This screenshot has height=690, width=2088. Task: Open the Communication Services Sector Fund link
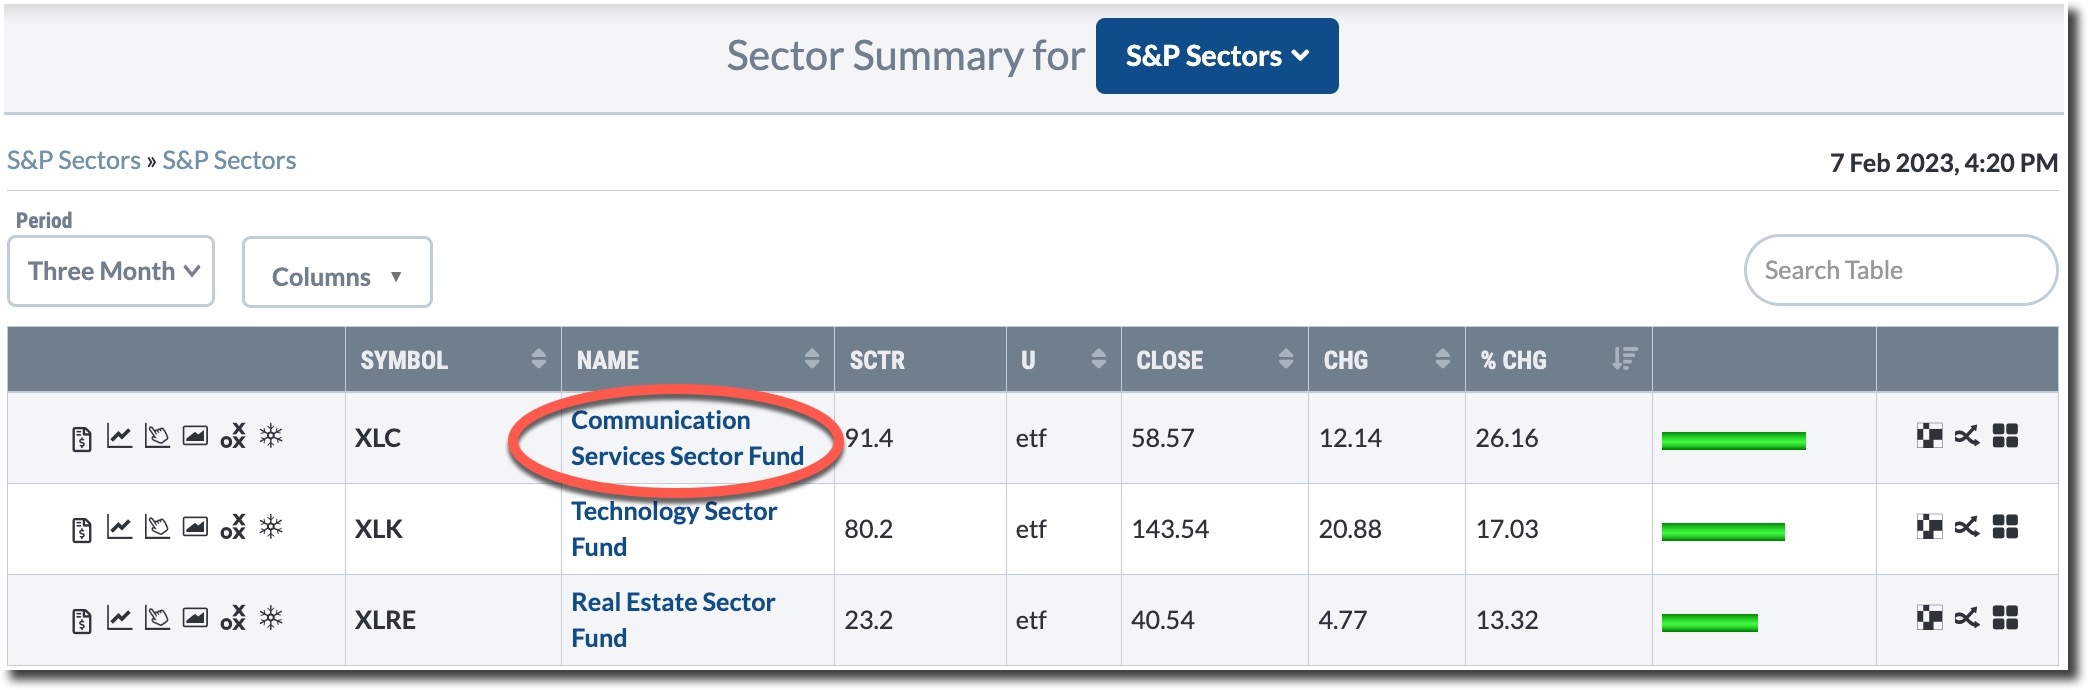click(x=686, y=438)
